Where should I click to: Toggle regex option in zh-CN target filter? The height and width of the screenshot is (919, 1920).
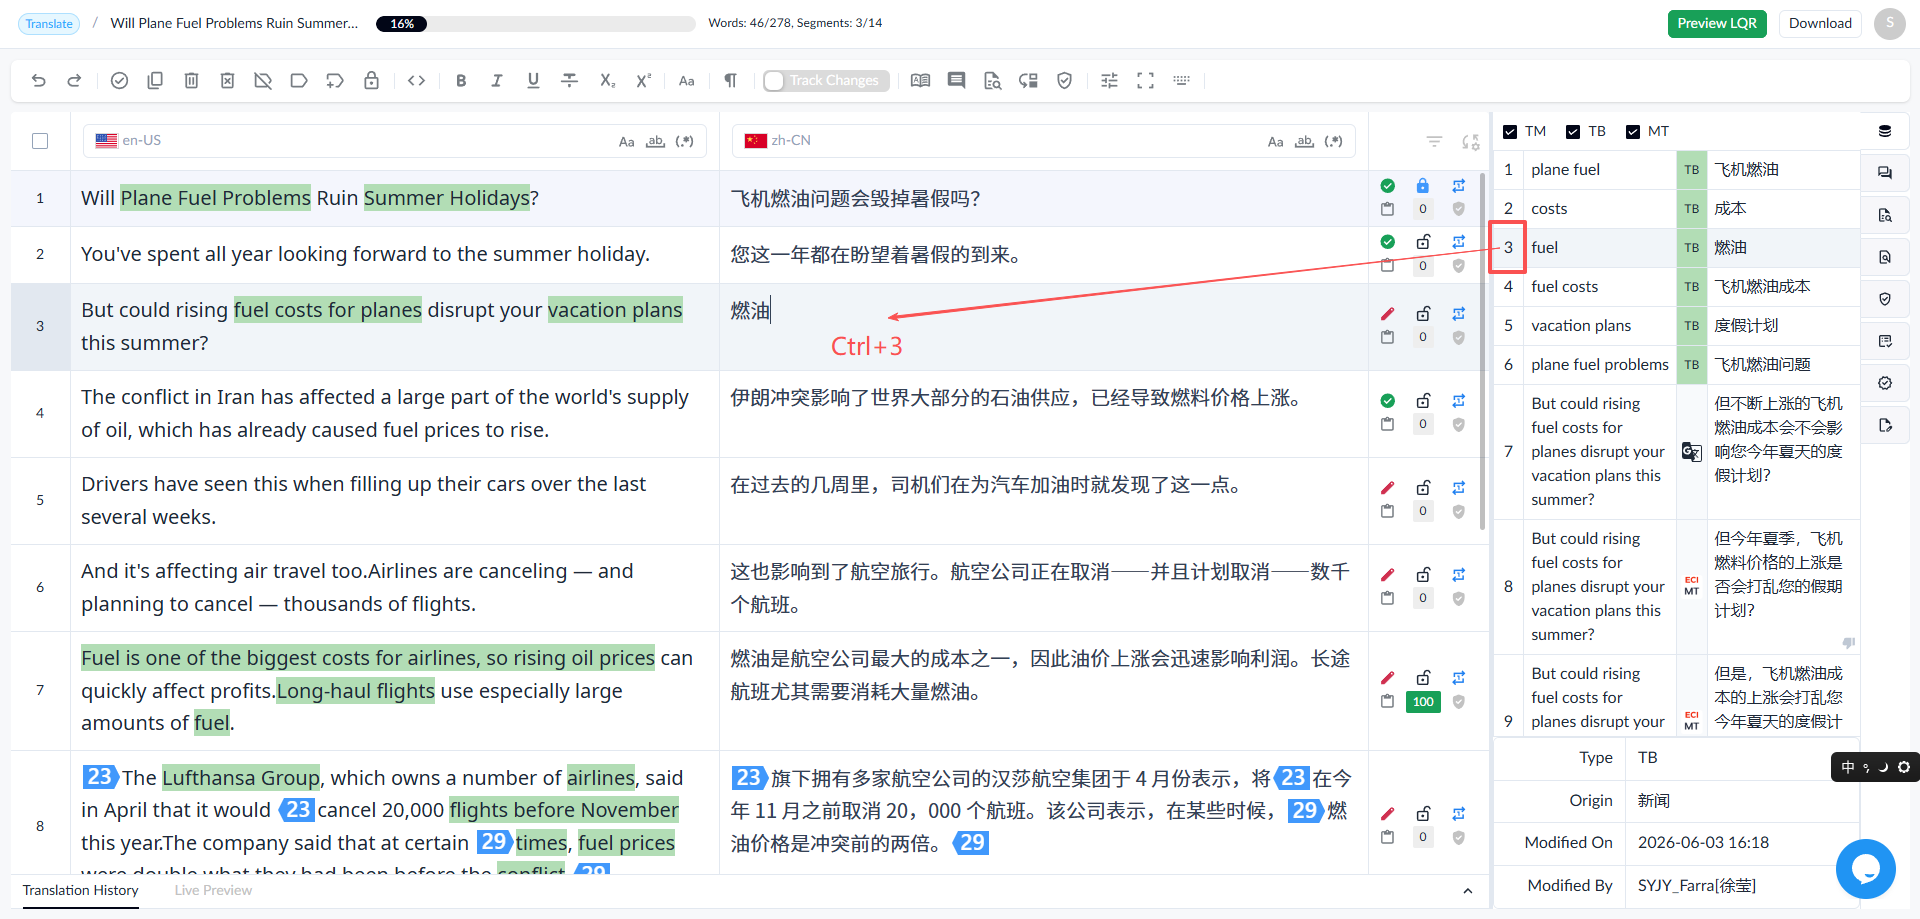(x=1333, y=142)
